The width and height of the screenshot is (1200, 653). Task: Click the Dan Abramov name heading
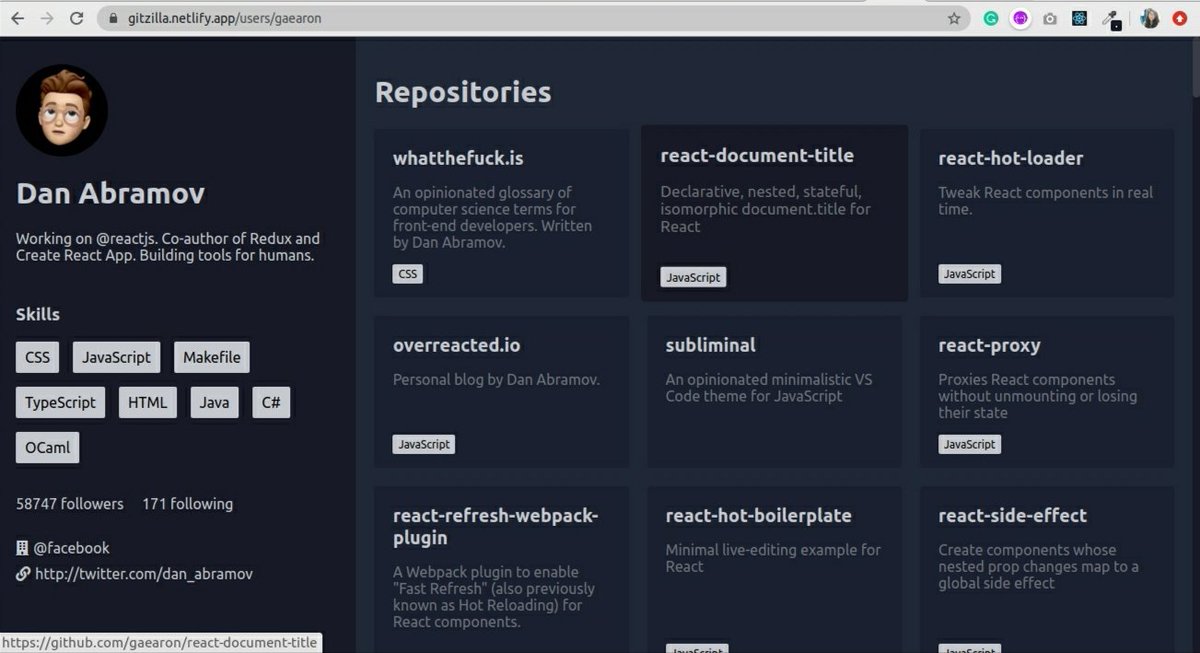point(110,194)
